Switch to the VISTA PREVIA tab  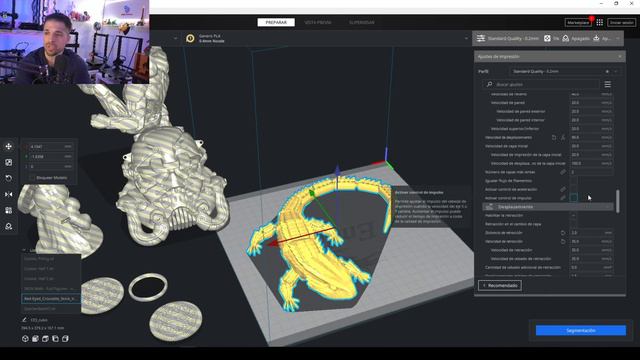click(x=318, y=22)
